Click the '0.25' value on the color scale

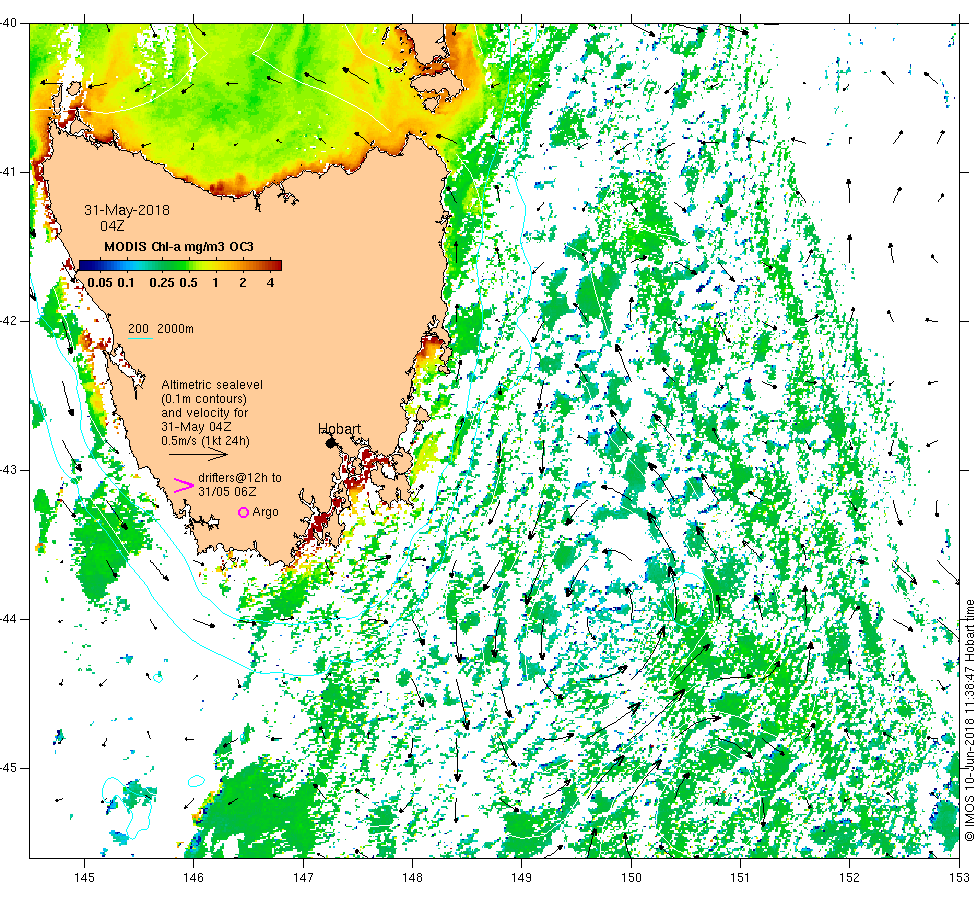pos(162,282)
